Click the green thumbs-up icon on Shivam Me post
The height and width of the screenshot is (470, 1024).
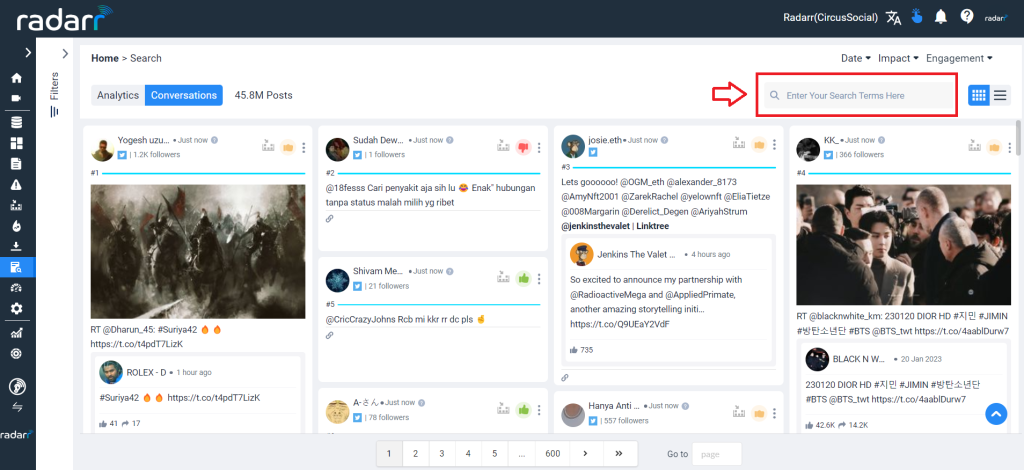pos(523,279)
